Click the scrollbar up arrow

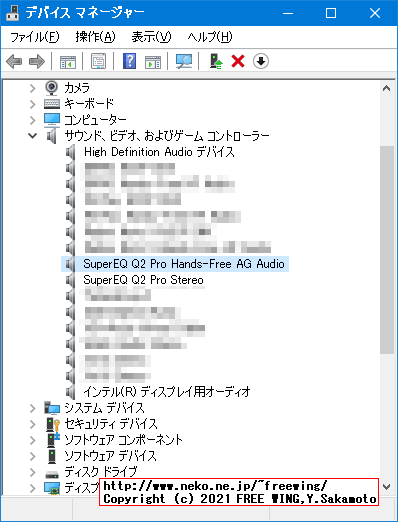pos(387,88)
